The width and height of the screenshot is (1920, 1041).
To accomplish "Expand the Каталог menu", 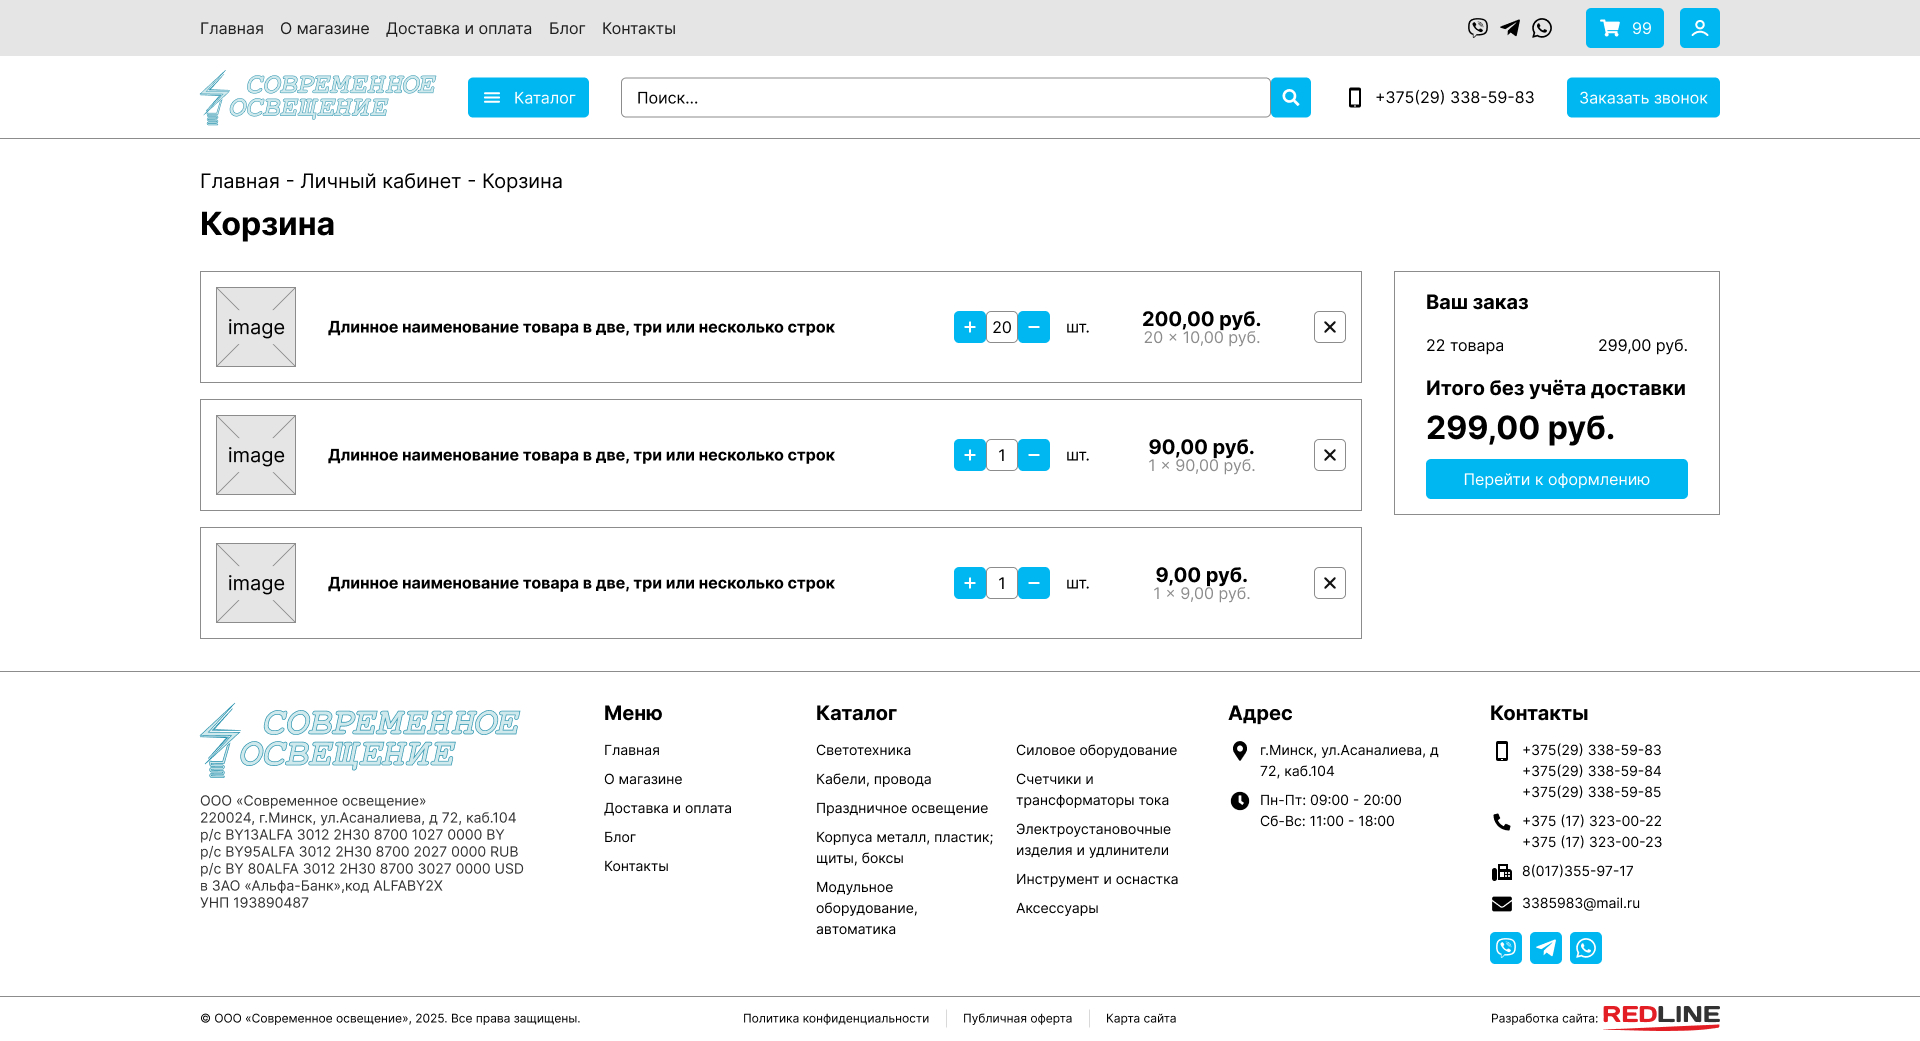I will point(528,98).
